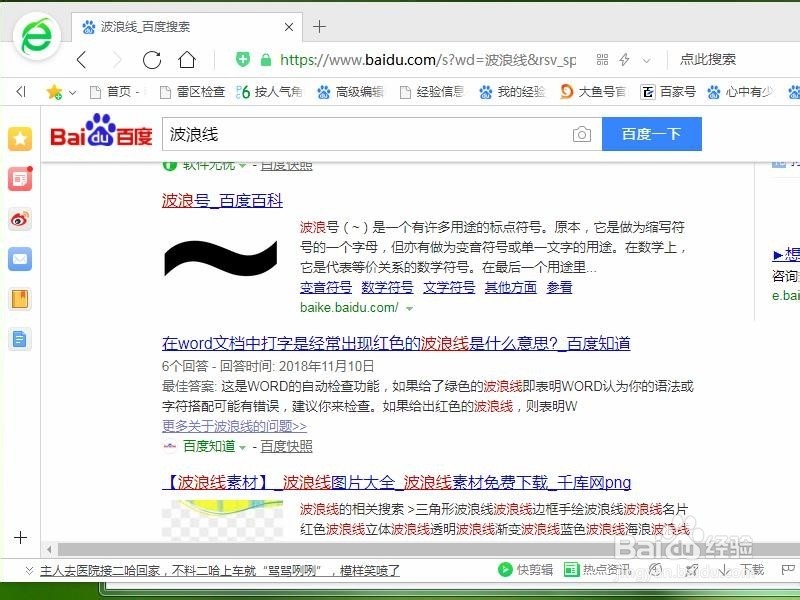800x600 pixels.
Task: Expand the status bar news chevron
Action: pyautogui.click(x=29, y=570)
